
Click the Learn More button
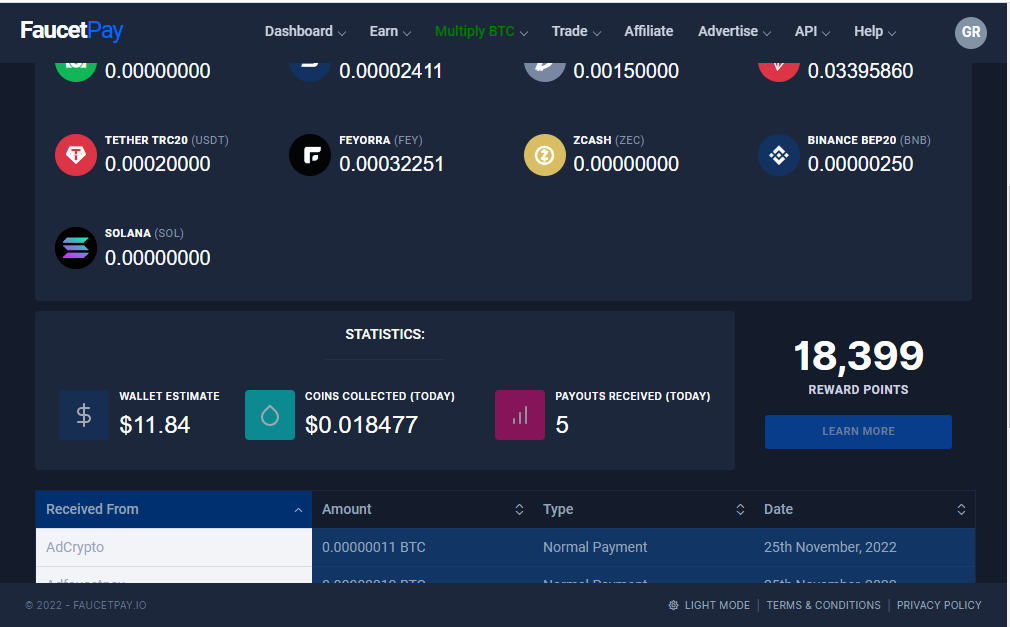(x=858, y=432)
